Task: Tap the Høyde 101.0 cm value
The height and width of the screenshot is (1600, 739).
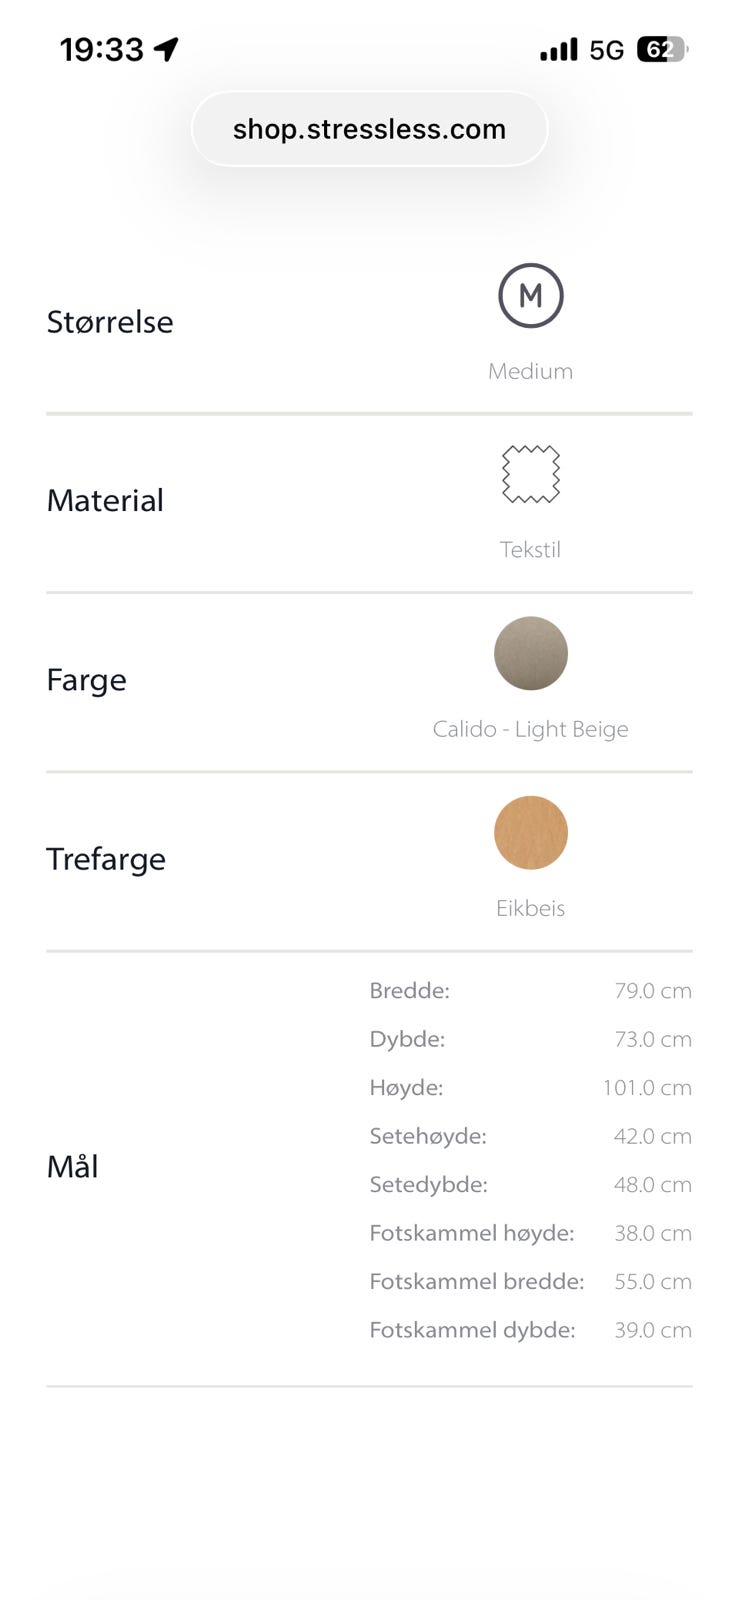Action: pos(646,1088)
